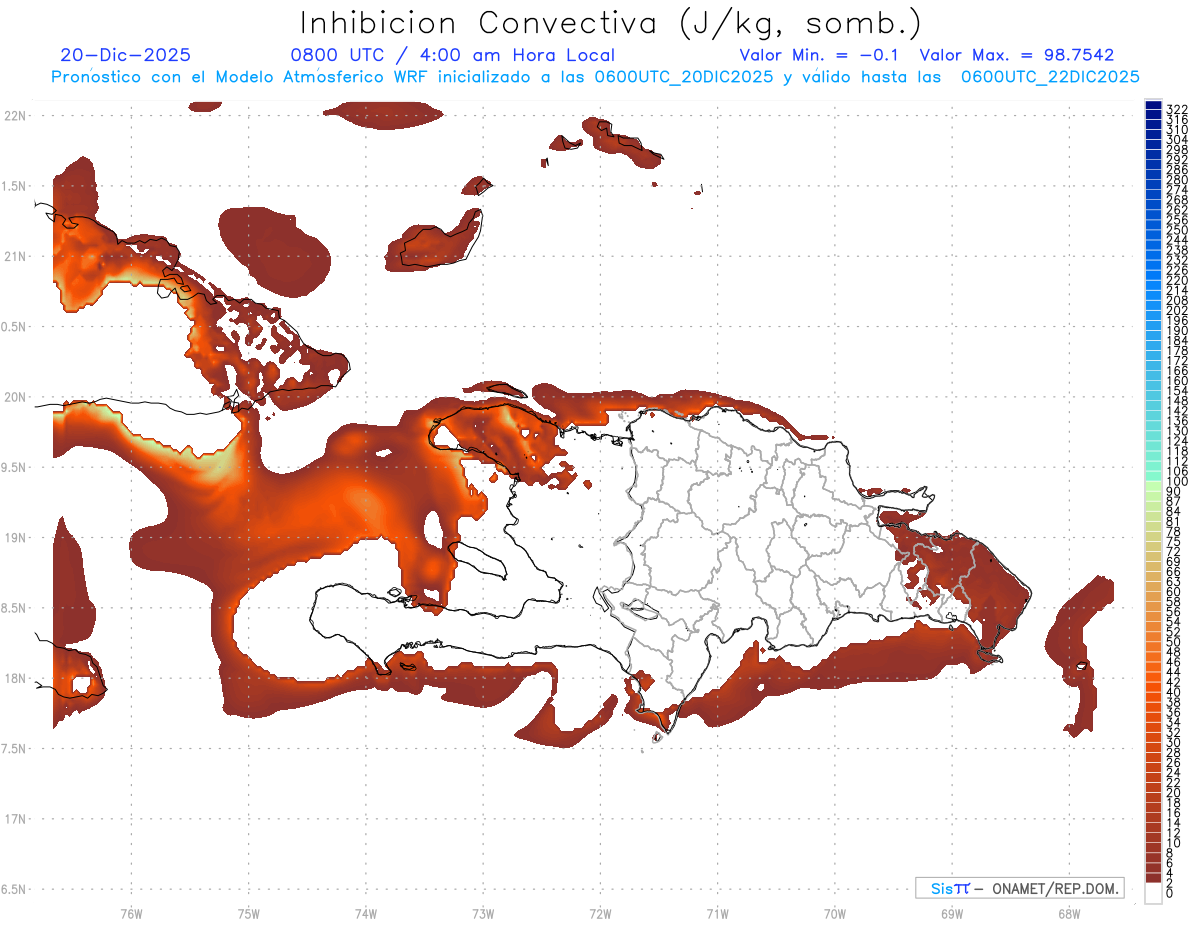Click the darkest navy swatch atop the color scale
The image size is (1200, 927).
pos(1153,106)
